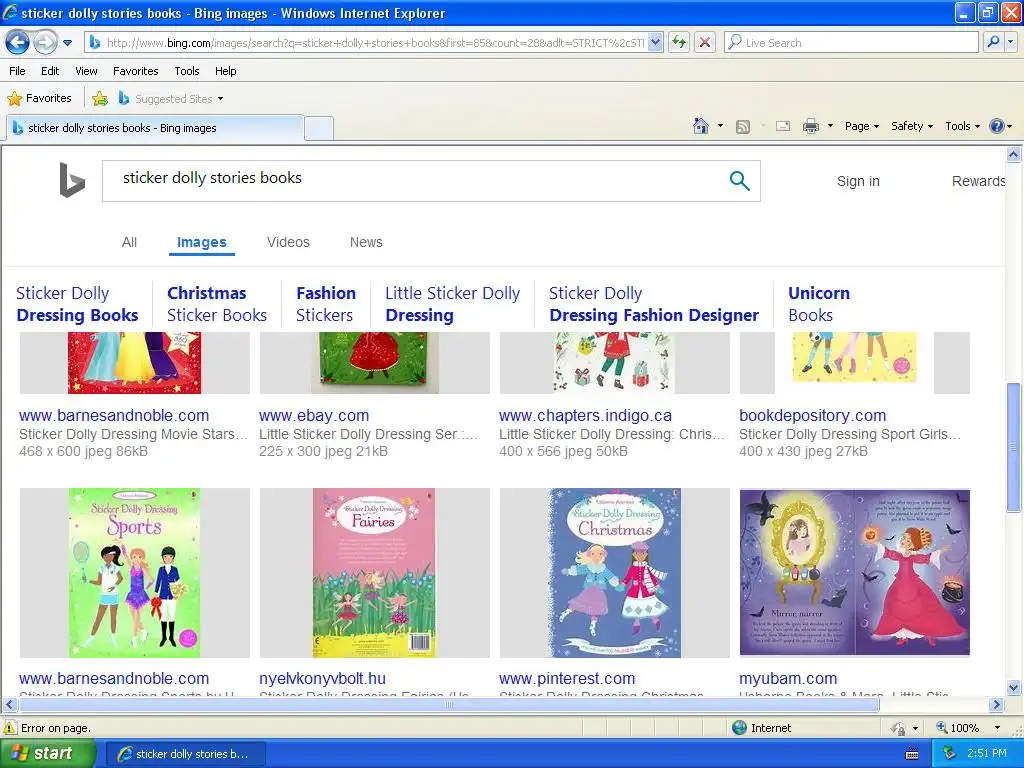Open the View menu

click(86, 71)
